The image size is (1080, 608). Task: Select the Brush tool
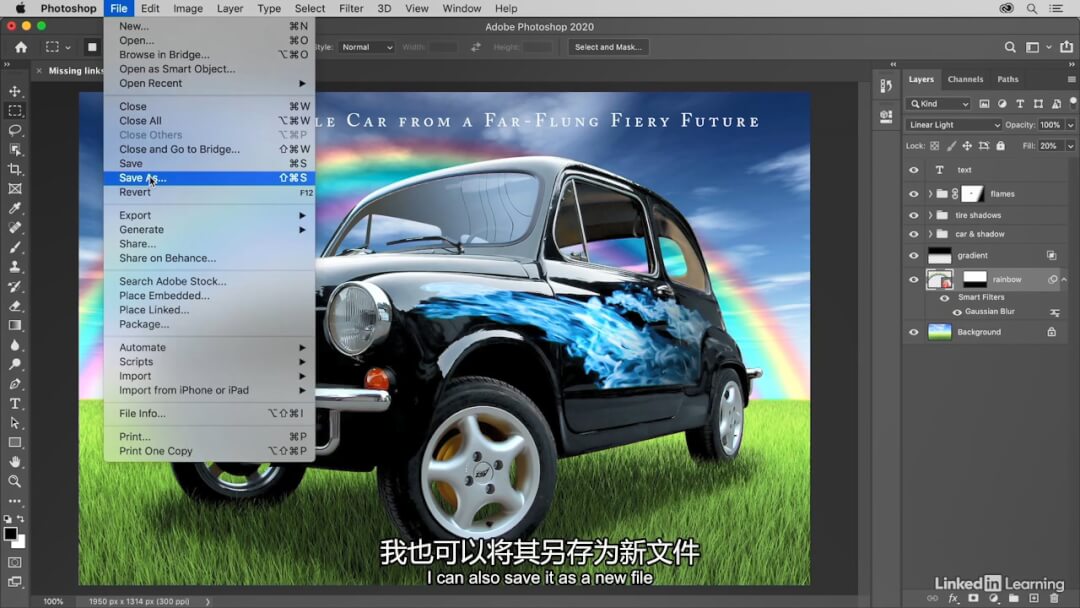pyautogui.click(x=14, y=247)
